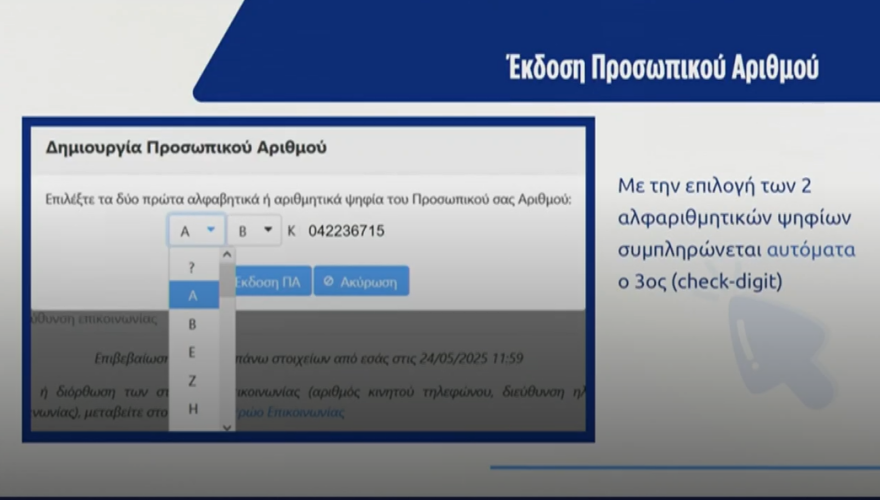This screenshot has width=880, height=500.
Task: Click the text (check-digit) in the side note
Action: click(727, 281)
